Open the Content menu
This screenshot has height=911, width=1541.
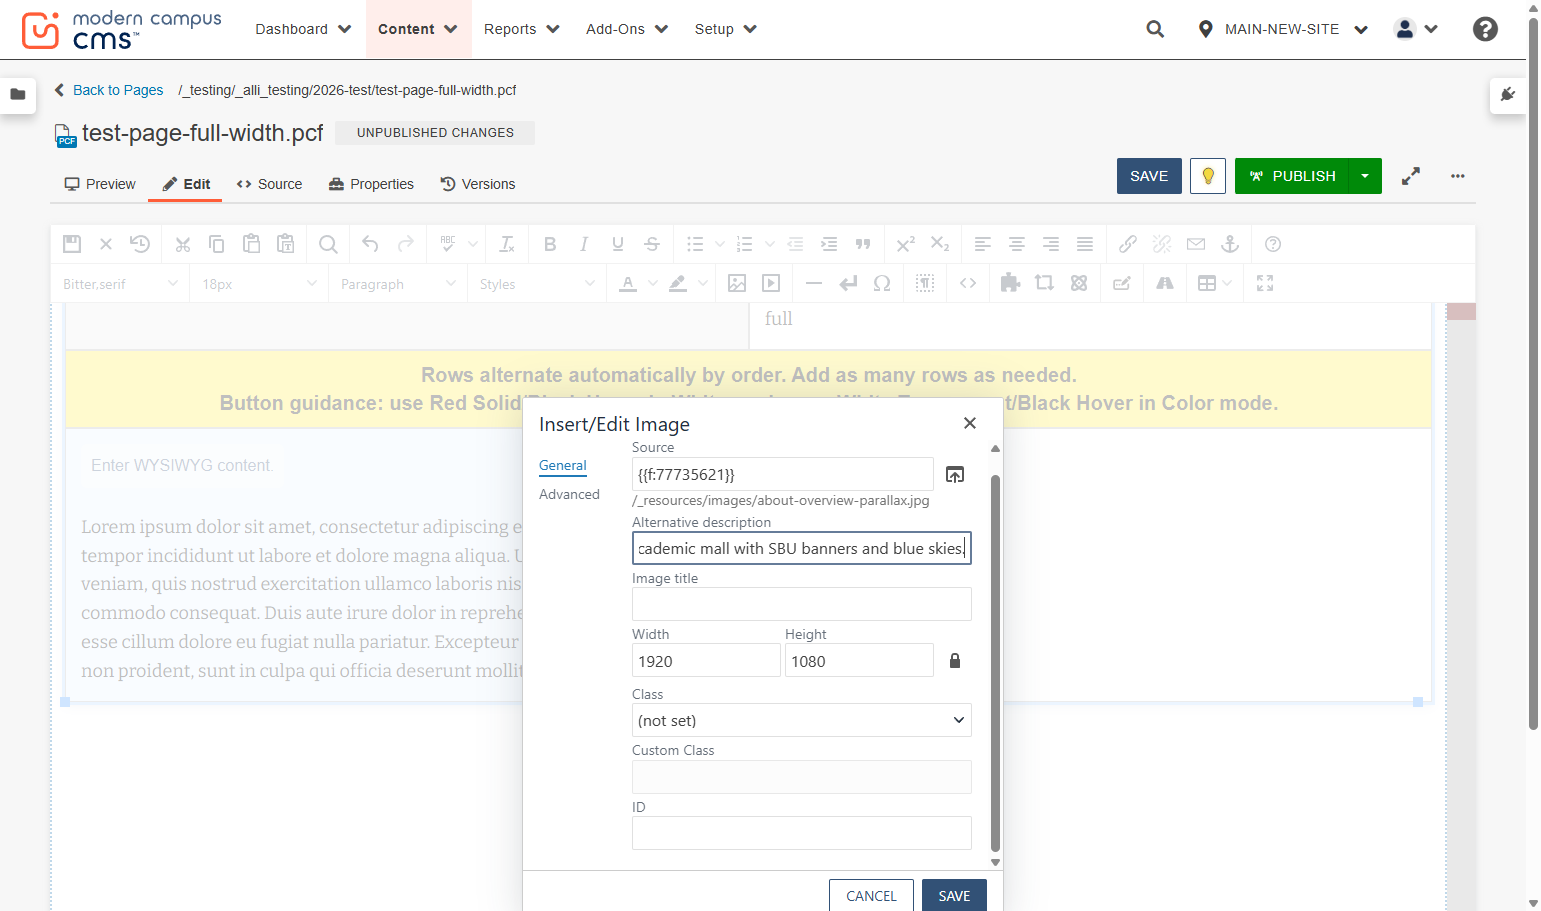(x=417, y=29)
